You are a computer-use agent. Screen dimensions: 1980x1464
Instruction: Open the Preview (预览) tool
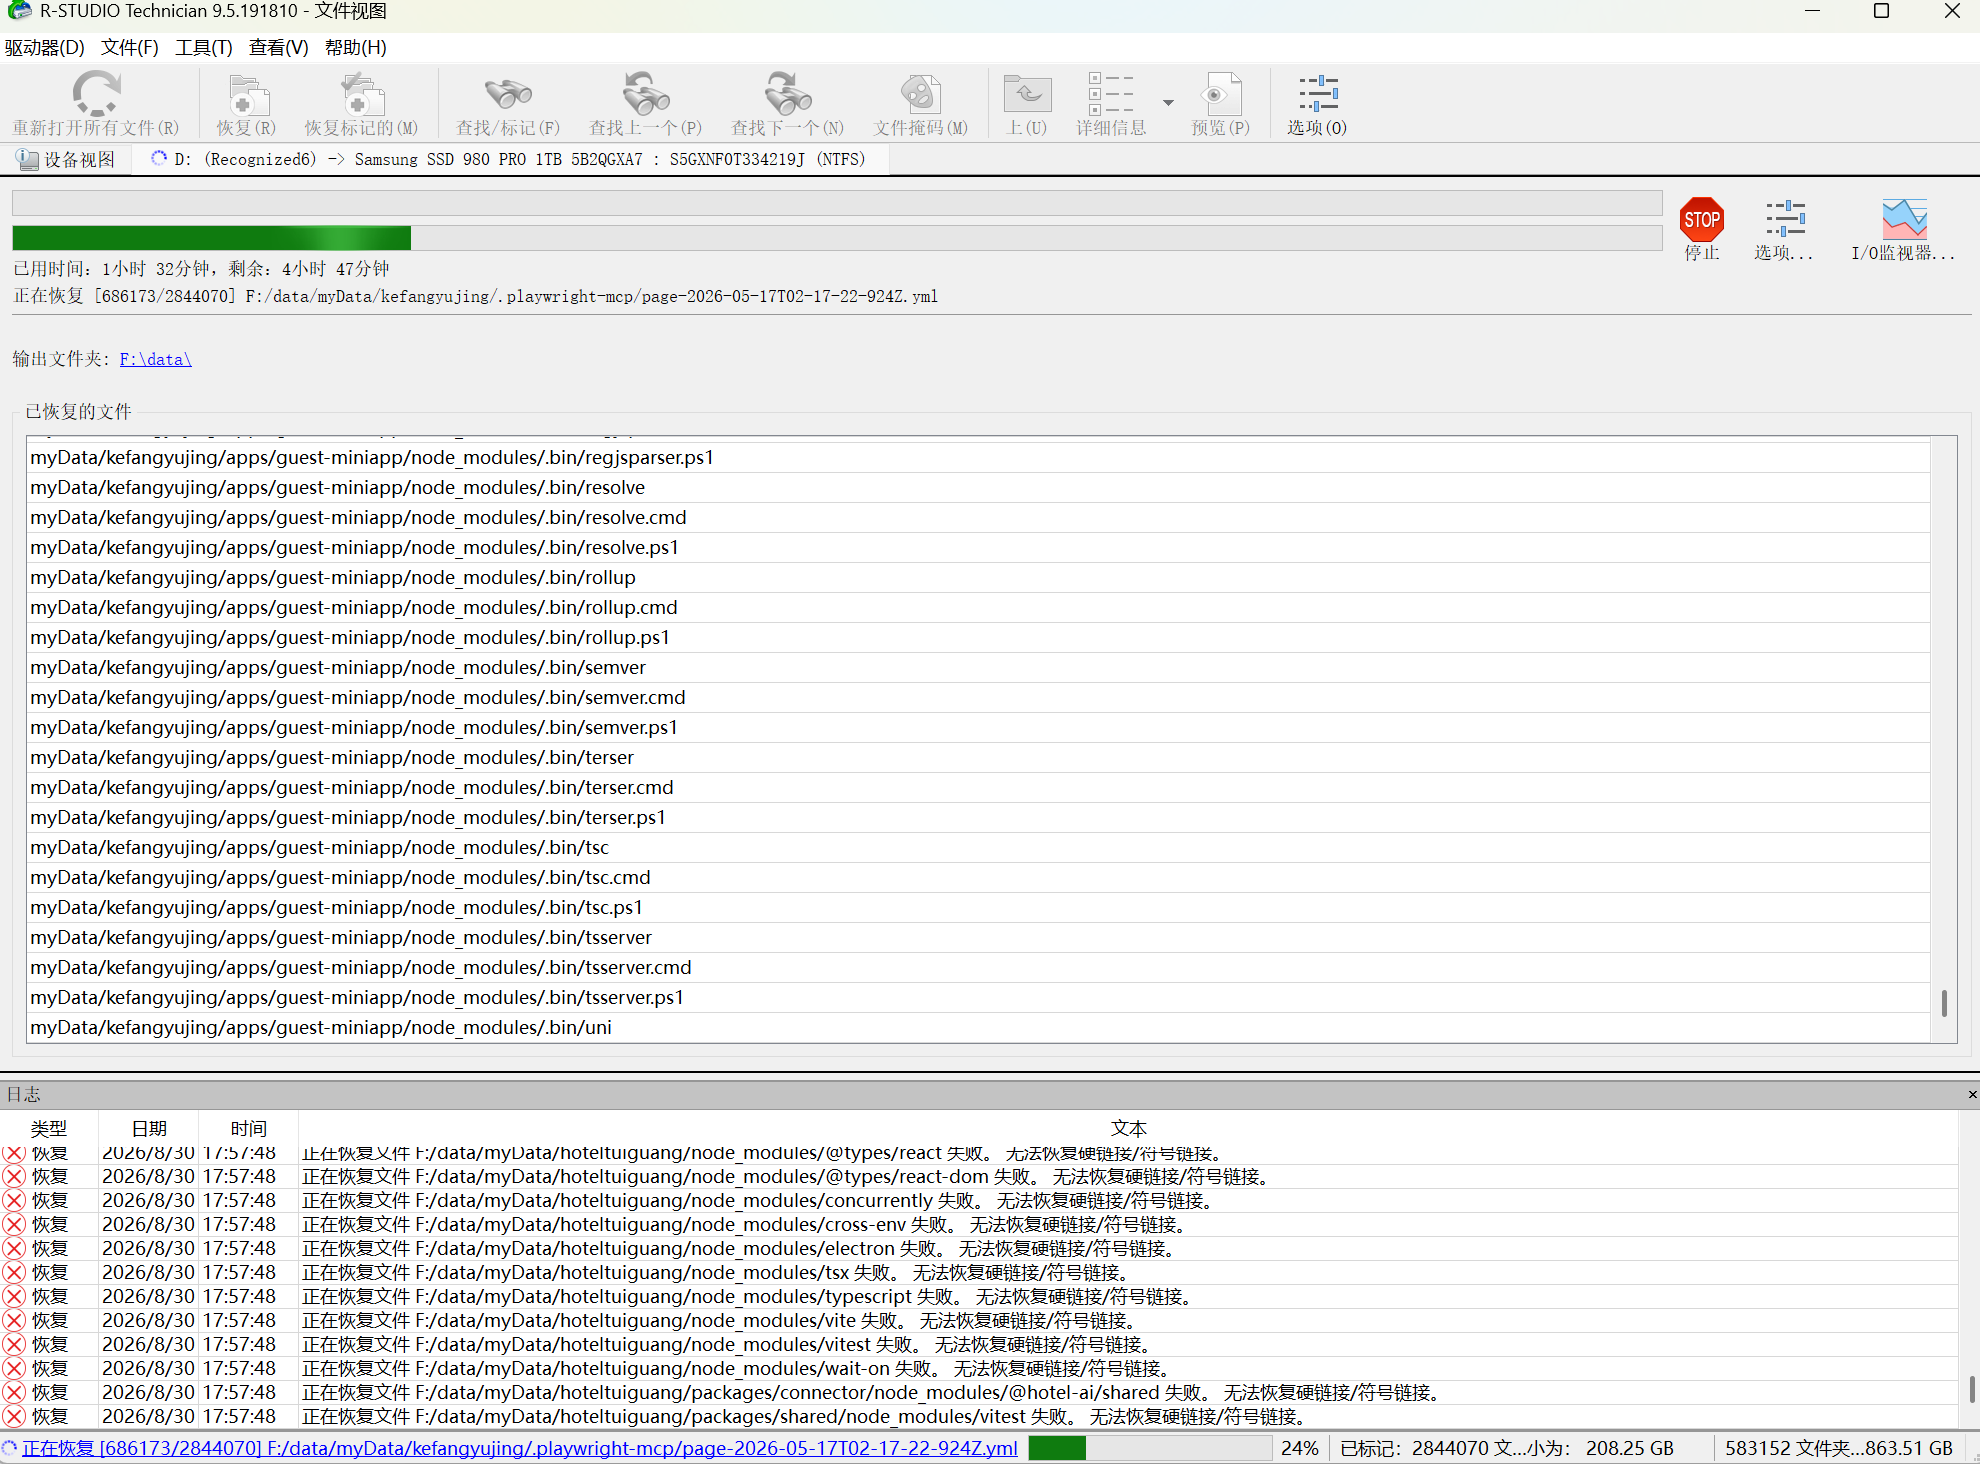tap(1220, 96)
